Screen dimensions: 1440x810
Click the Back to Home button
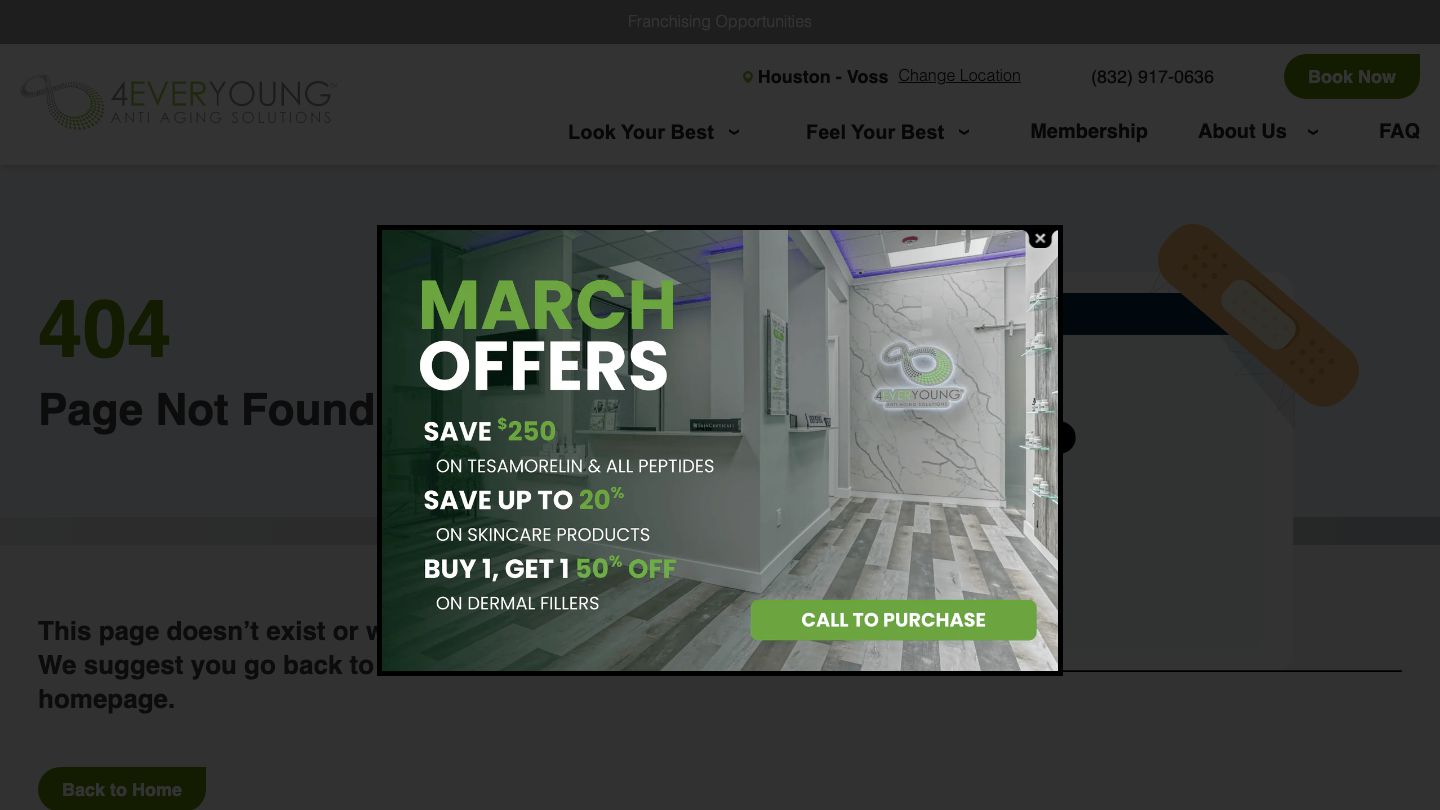(122, 789)
